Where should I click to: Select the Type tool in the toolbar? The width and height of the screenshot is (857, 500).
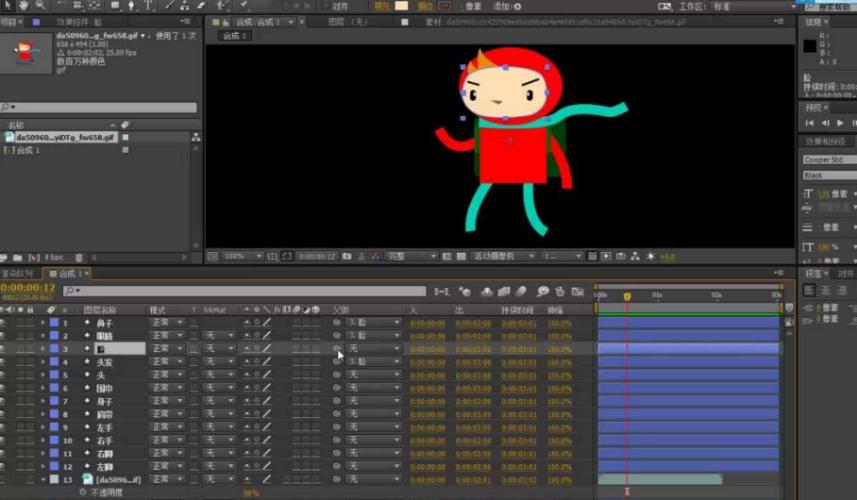click(148, 5)
